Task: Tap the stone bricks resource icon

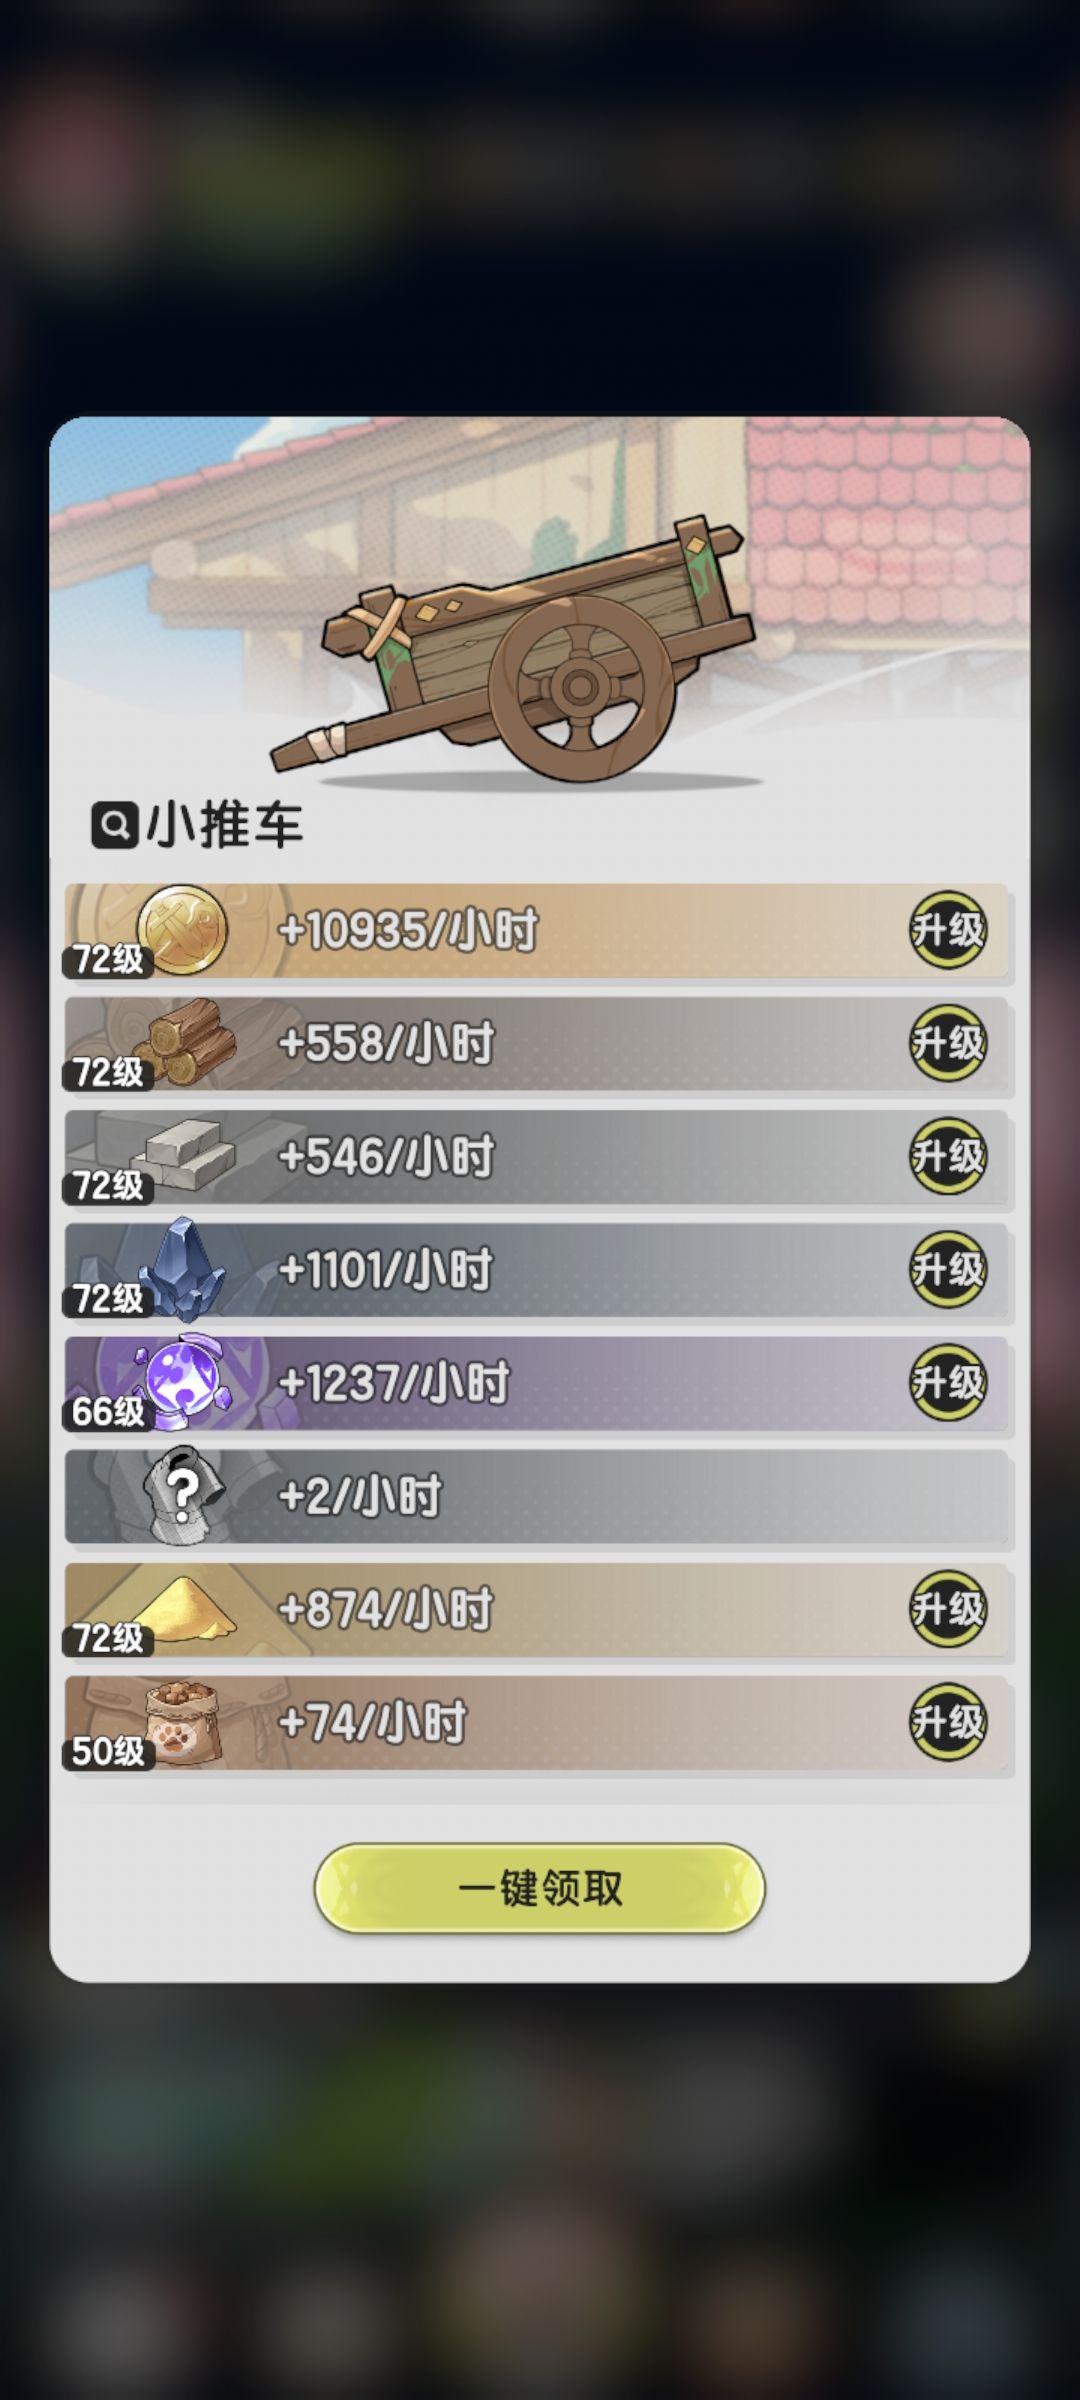Action: (186, 1155)
